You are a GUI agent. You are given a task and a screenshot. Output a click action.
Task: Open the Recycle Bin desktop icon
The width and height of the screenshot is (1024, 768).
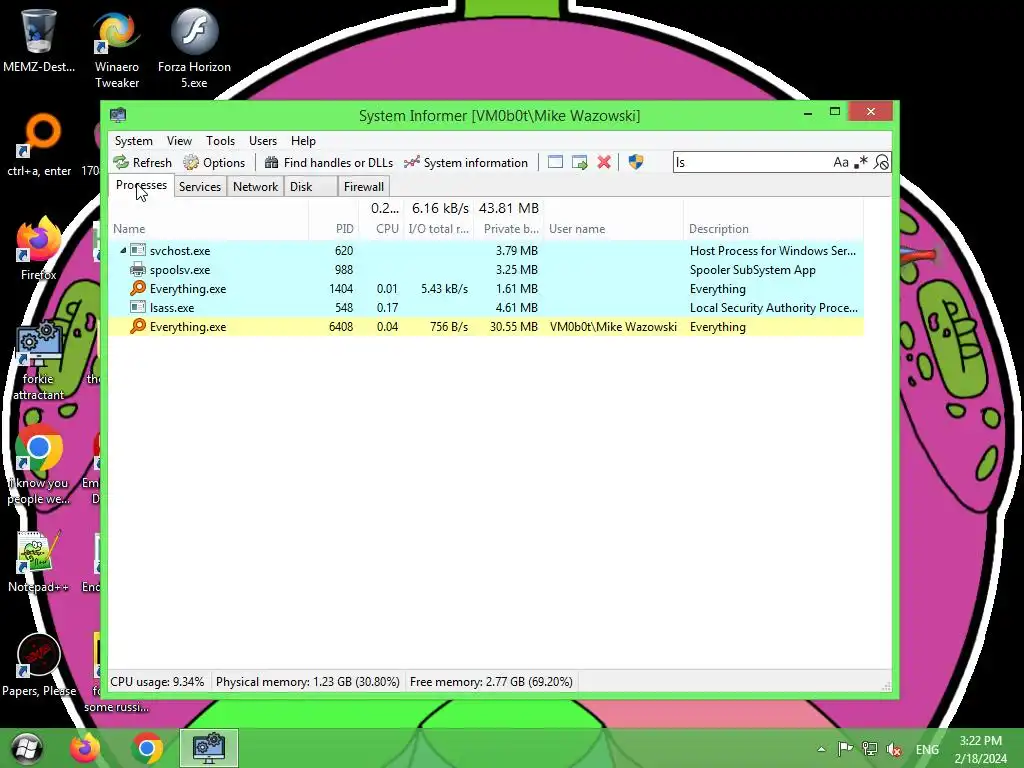tap(39, 39)
